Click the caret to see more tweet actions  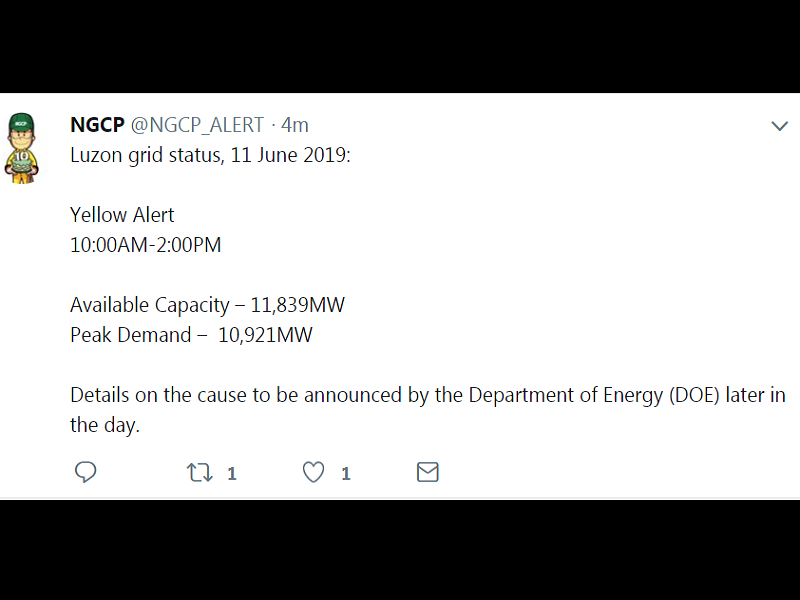coord(780,126)
